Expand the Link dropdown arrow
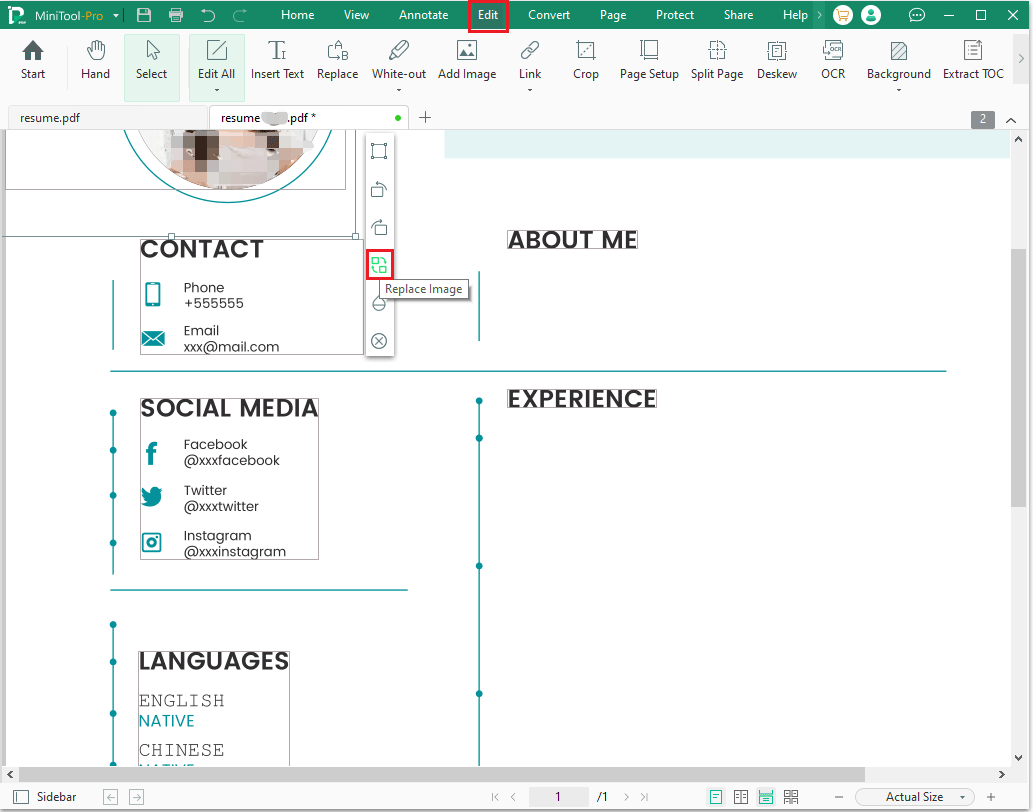 [x=530, y=90]
